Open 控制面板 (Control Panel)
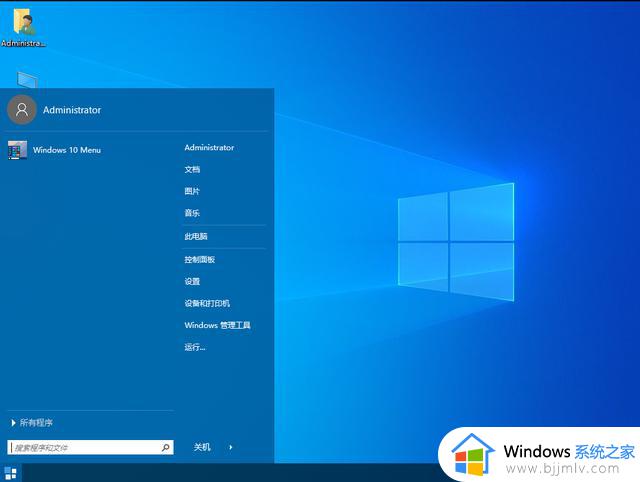Screen dimensions: 640x482 [x=200, y=260]
